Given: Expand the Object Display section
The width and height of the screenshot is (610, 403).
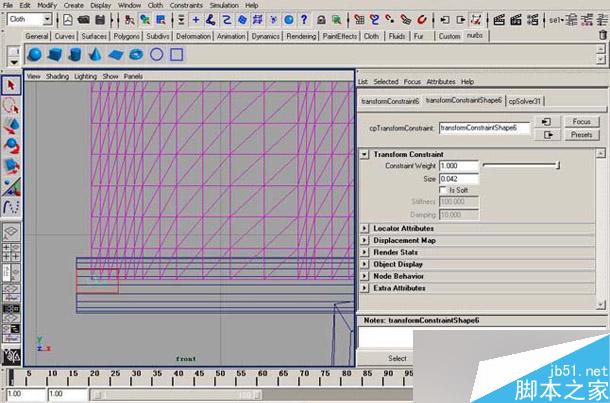Looking at the screenshot, I should point(364,264).
